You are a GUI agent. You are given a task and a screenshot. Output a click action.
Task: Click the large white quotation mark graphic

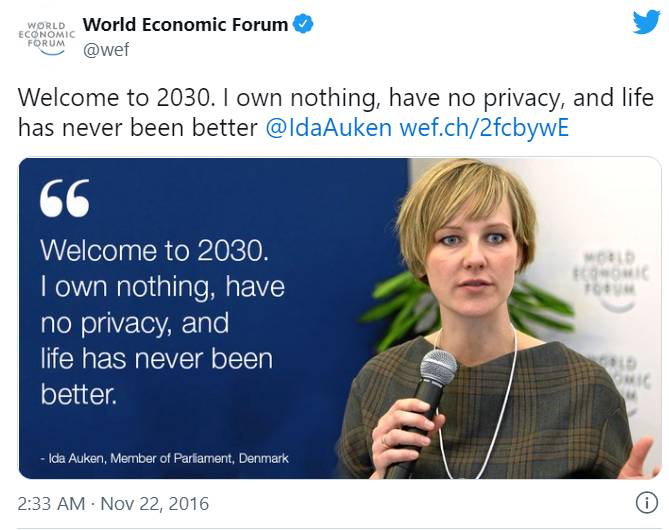65,199
